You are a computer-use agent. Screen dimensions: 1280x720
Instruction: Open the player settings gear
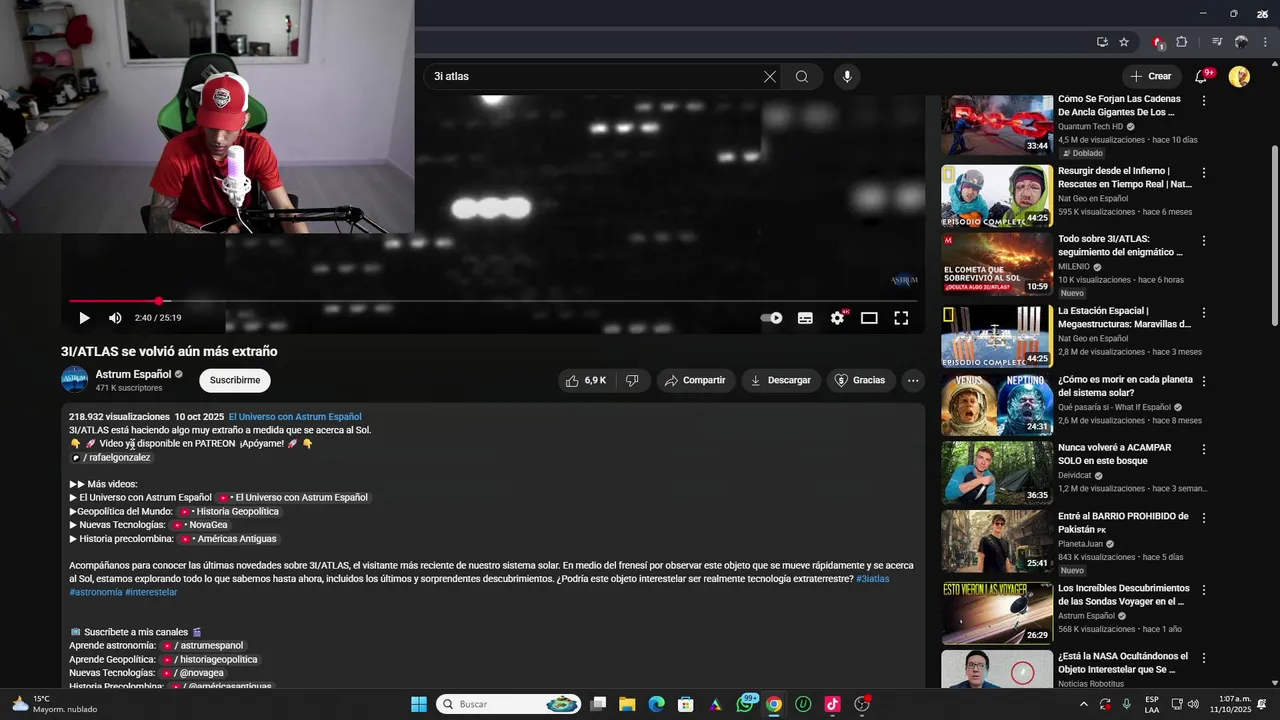point(837,318)
